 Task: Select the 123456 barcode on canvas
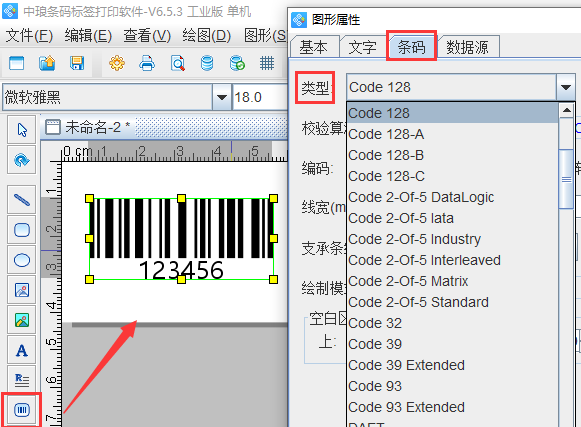click(181, 239)
